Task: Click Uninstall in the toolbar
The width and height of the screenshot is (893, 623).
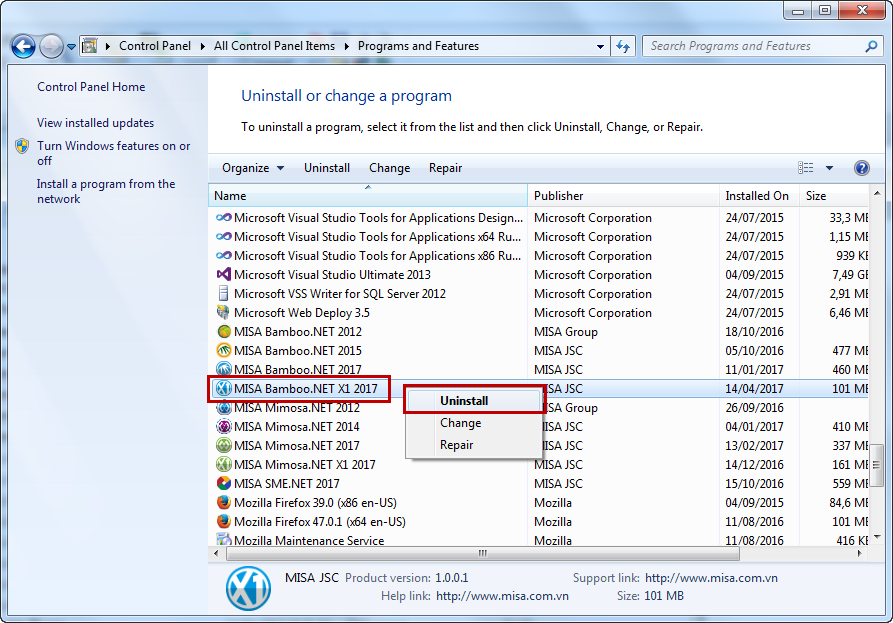Action: coord(327,168)
